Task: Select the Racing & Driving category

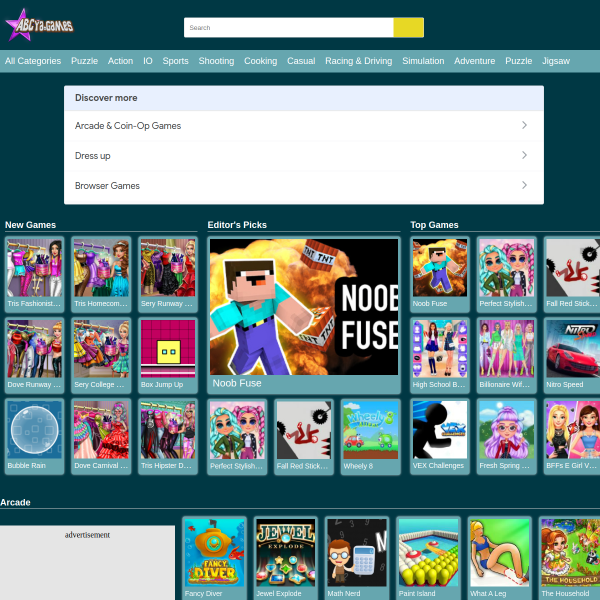Action: pyautogui.click(x=359, y=61)
